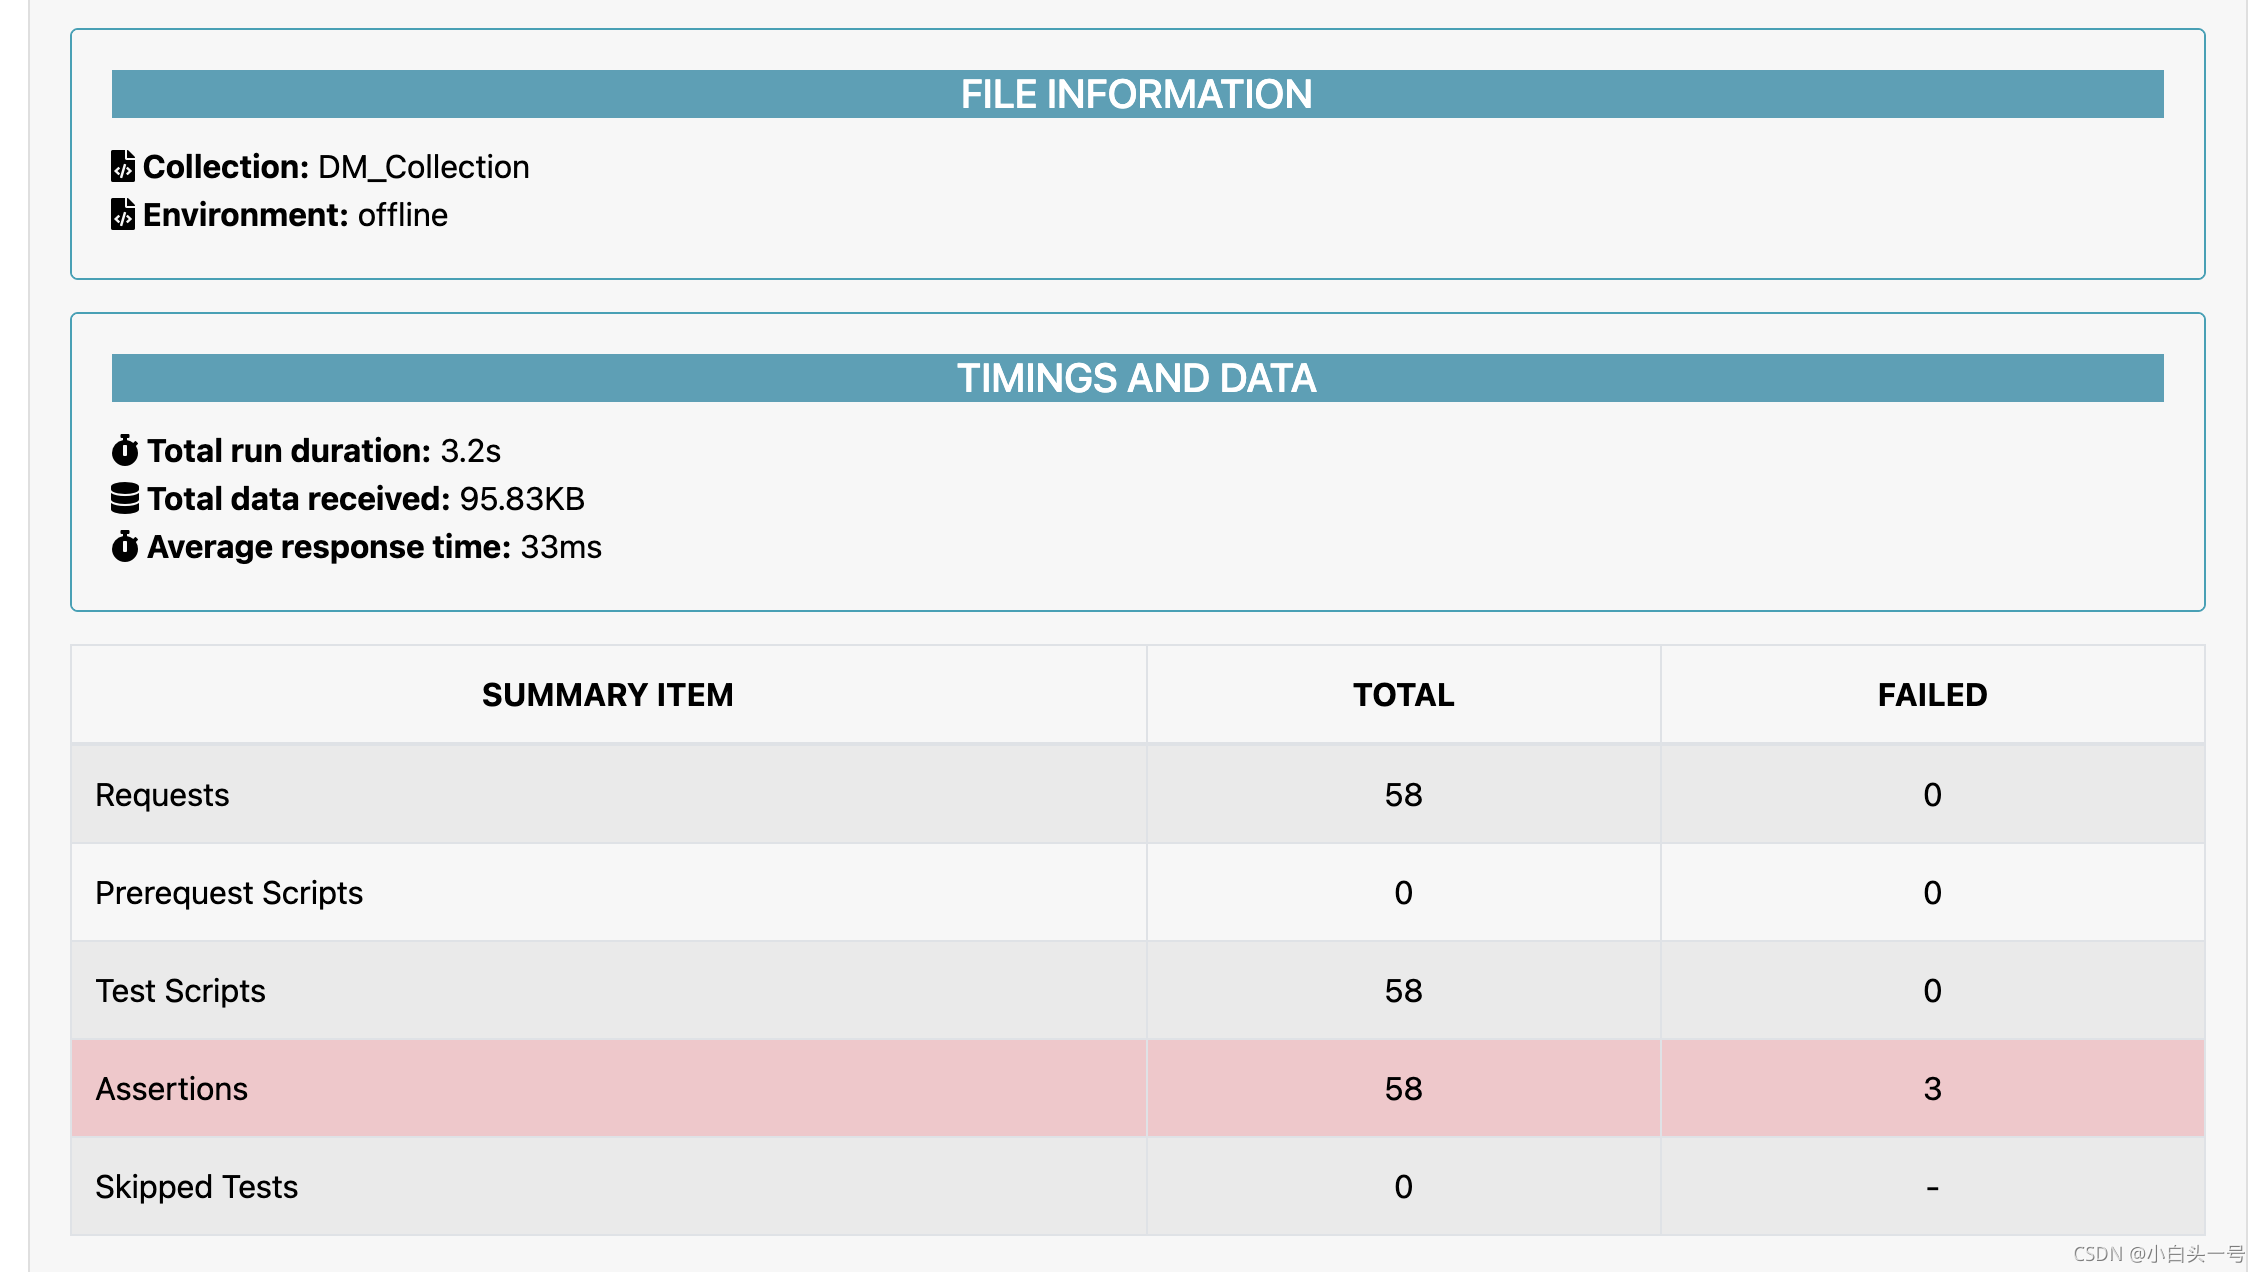Image resolution: width=2260 pixels, height=1272 pixels.
Task: Select the Prerequest Scripts row label
Action: click(x=229, y=892)
